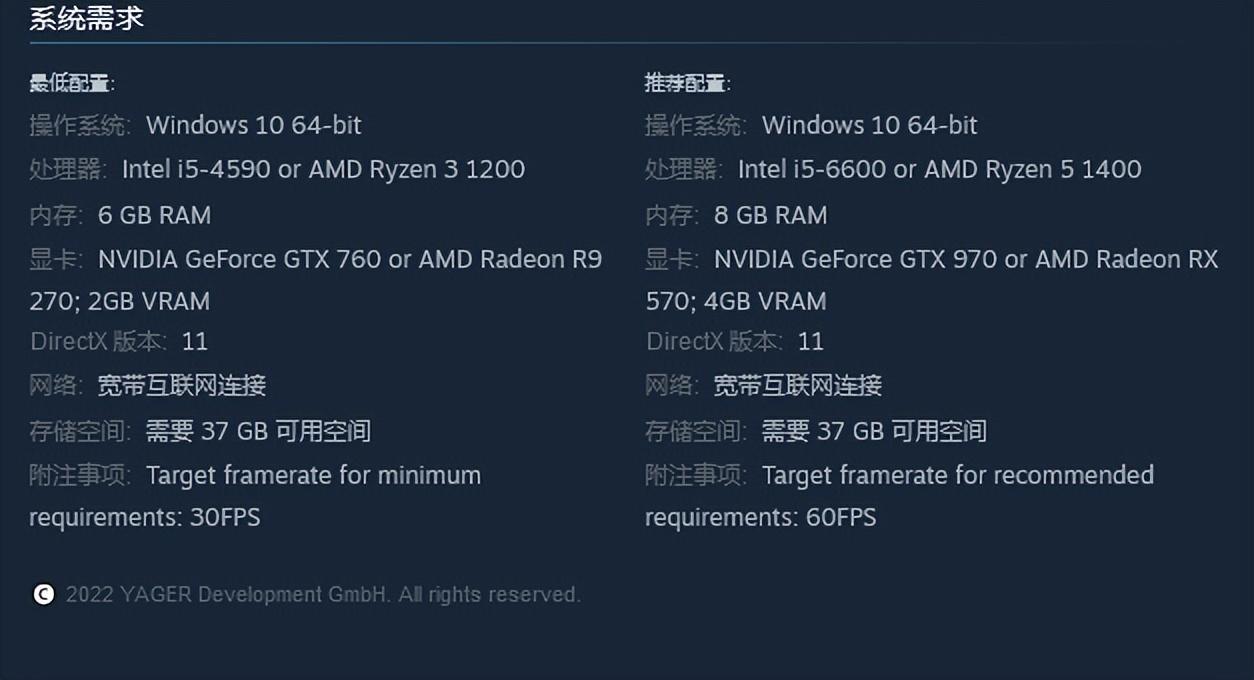Click the YAGER Development GmbH copyright text

click(x=322, y=595)
